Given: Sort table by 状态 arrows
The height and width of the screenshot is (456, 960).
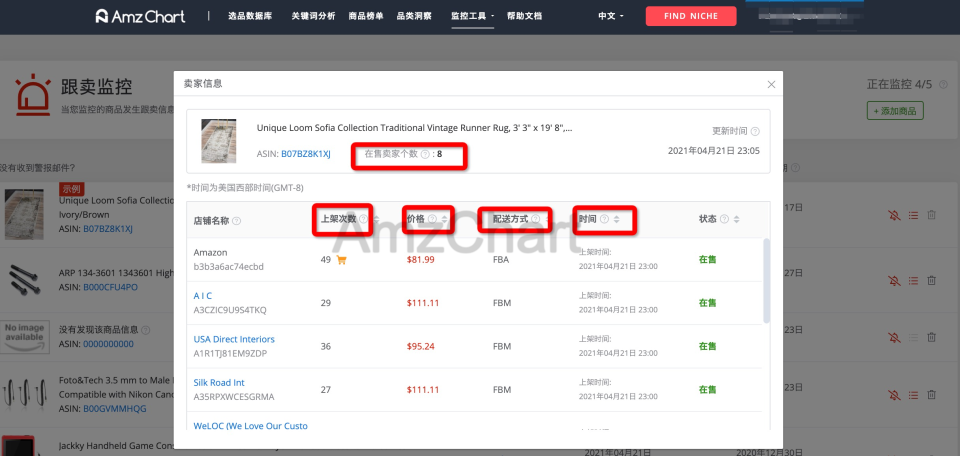Looking at the screenshot, I should [x=737, y=219].
